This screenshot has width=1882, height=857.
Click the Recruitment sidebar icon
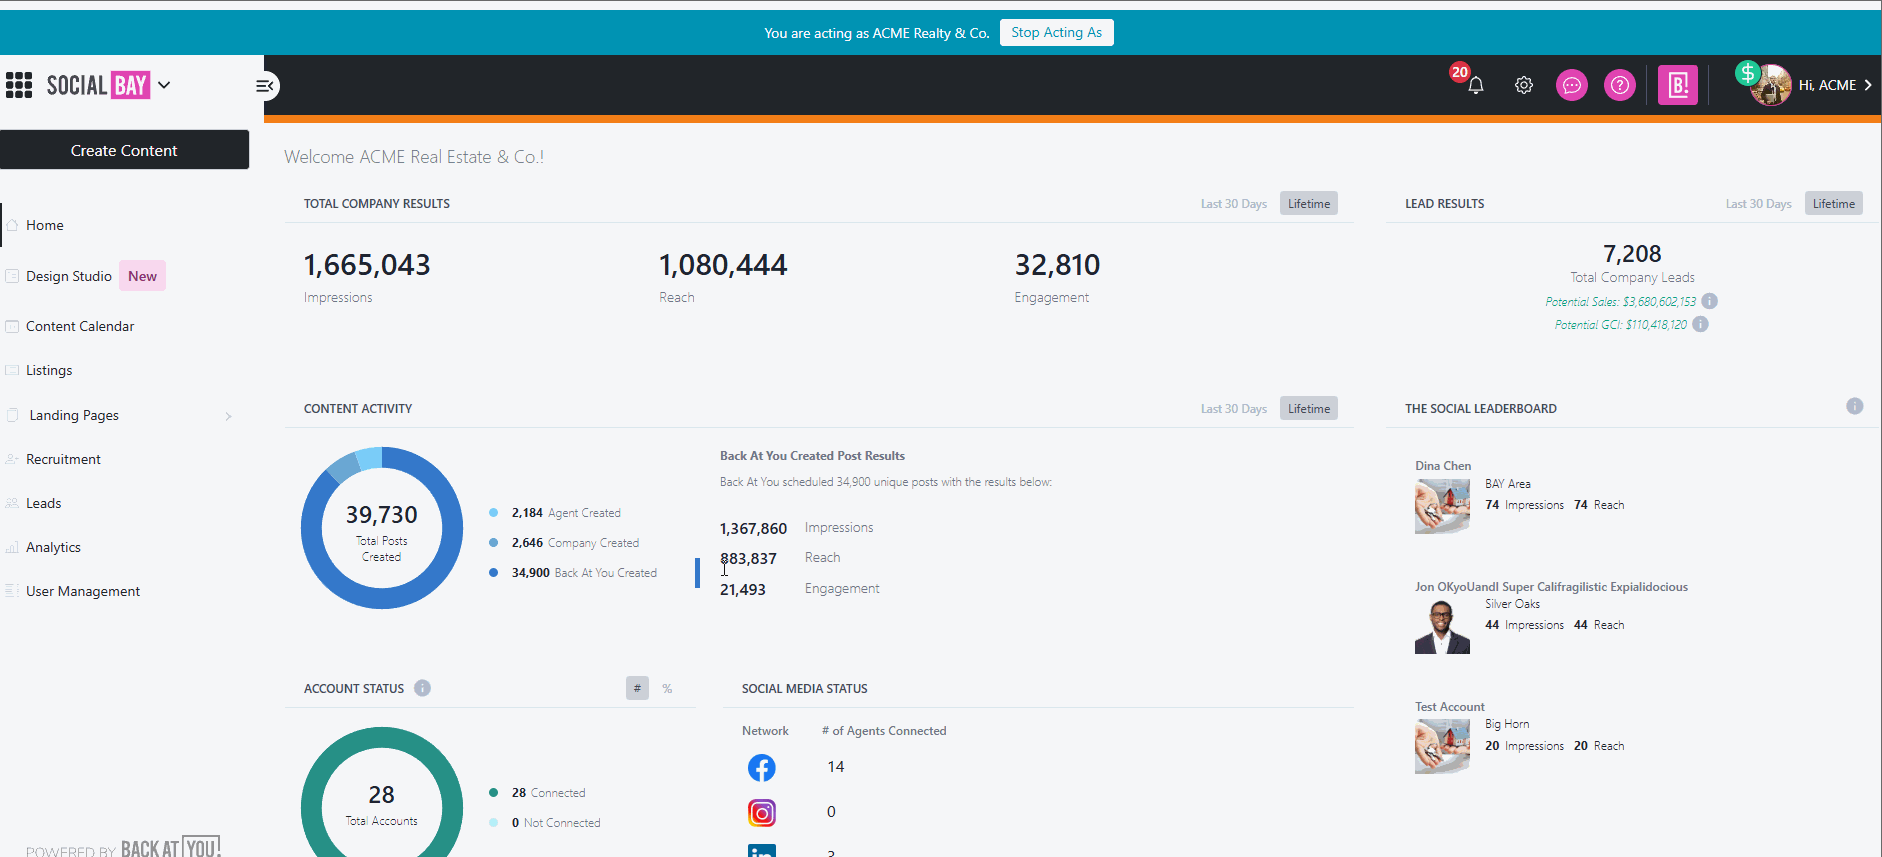pos(12,459)
